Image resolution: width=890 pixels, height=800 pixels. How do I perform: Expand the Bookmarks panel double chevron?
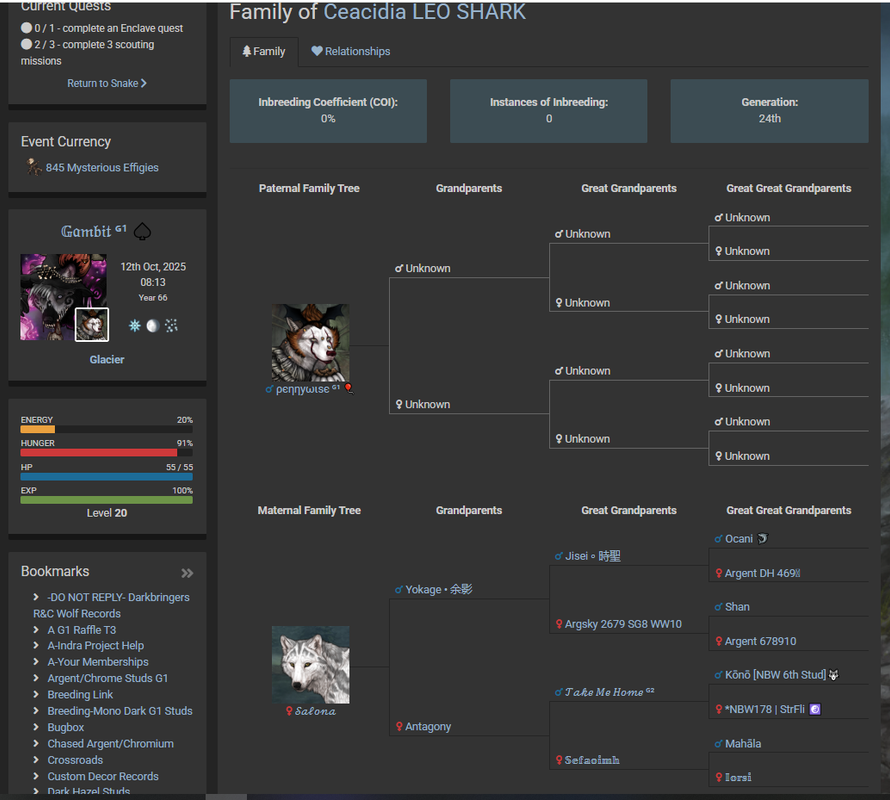click(187, 573)
